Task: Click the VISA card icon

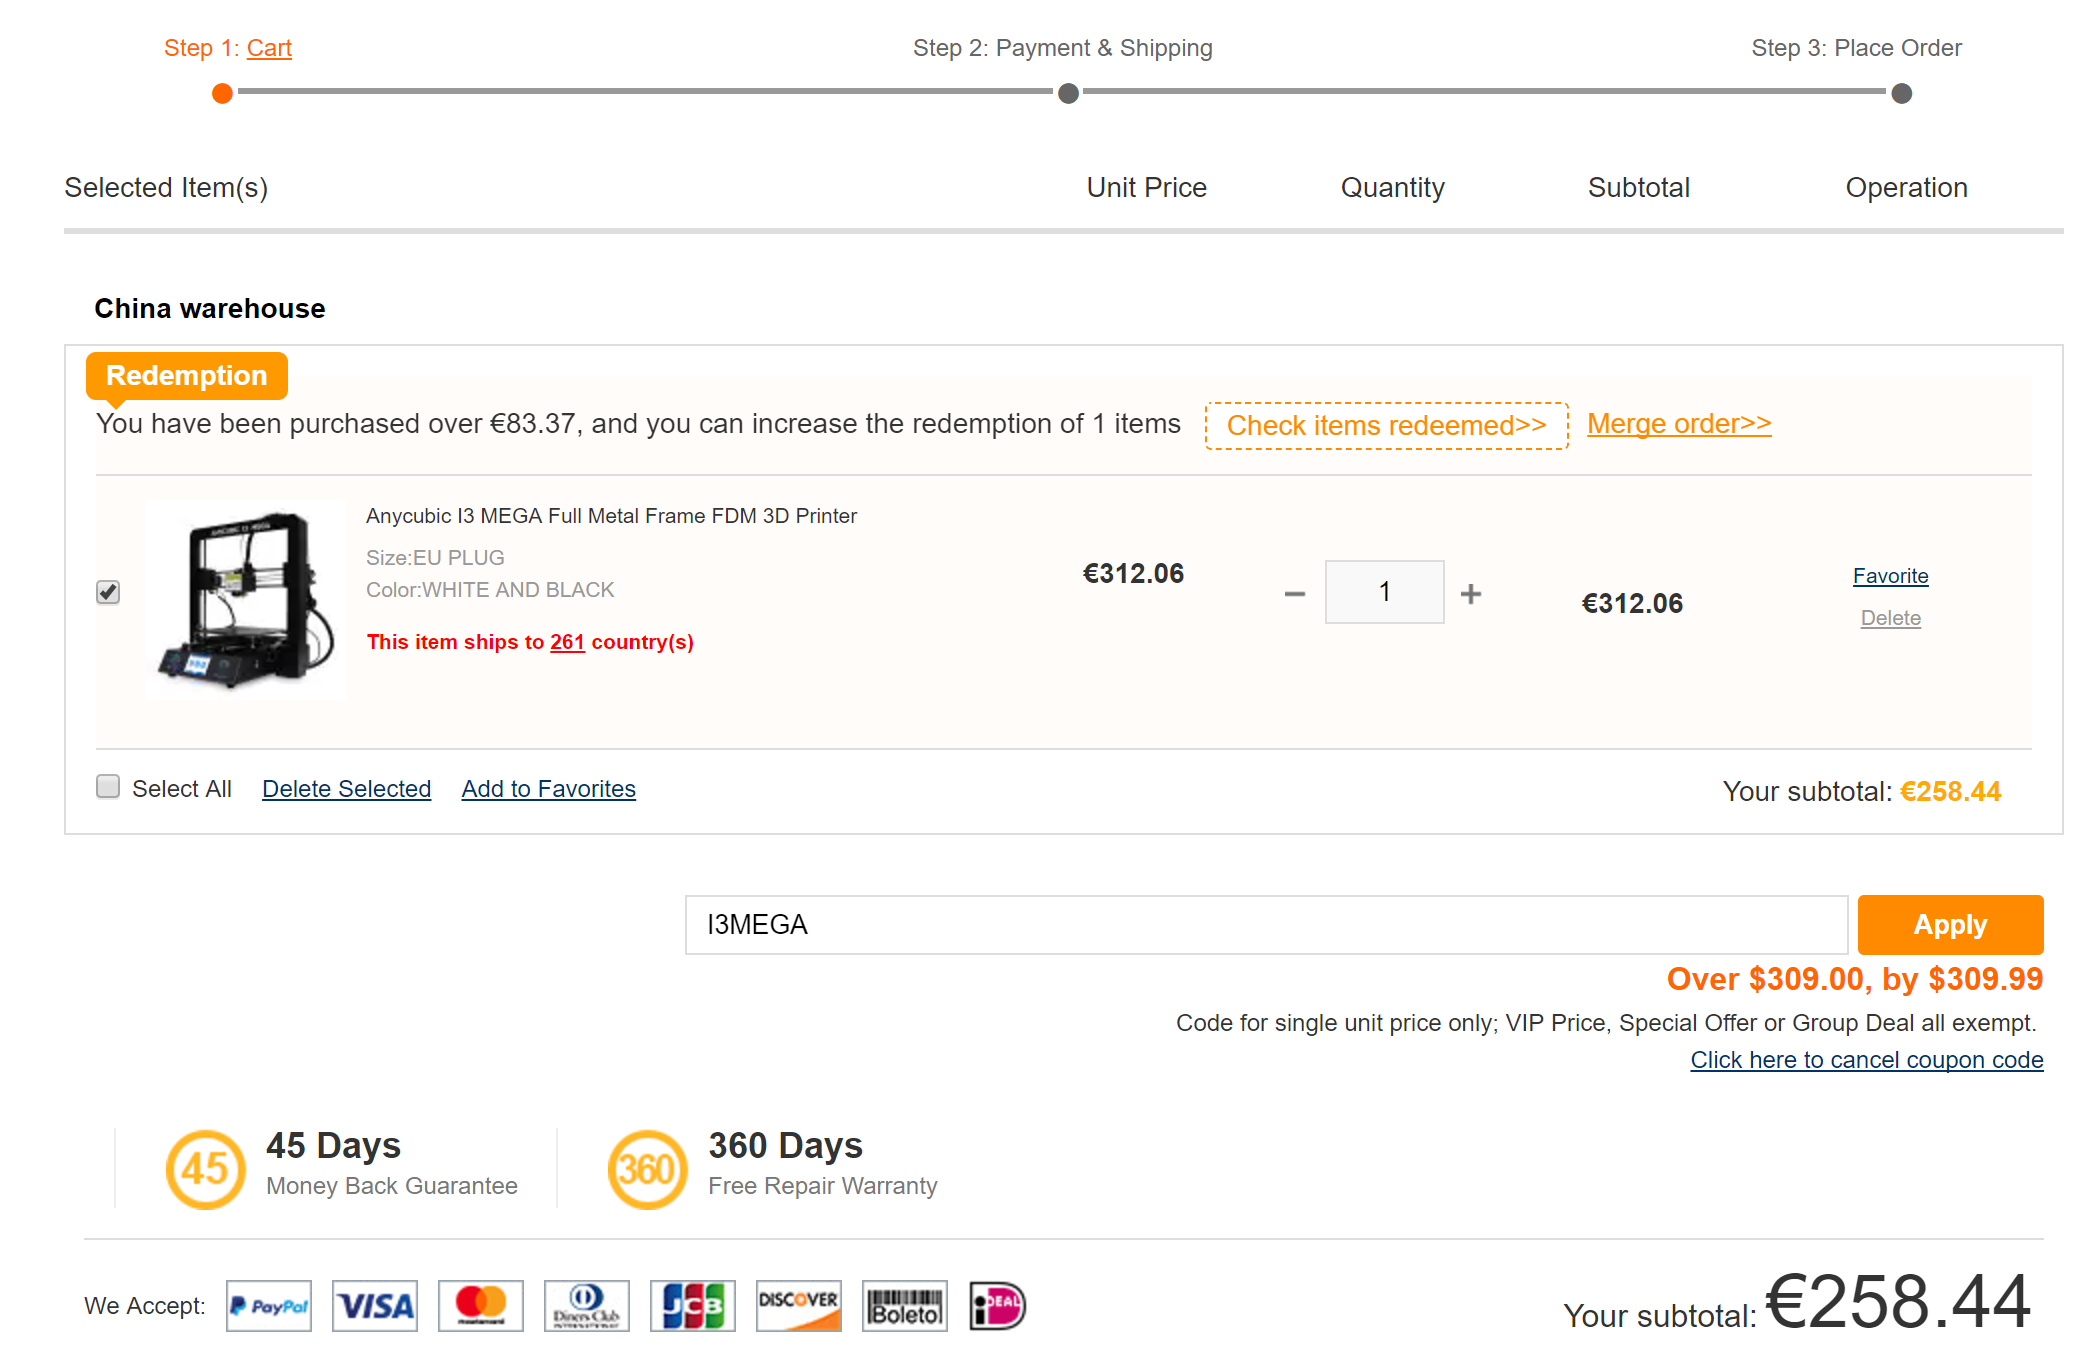Action: tap(374, 1305)
